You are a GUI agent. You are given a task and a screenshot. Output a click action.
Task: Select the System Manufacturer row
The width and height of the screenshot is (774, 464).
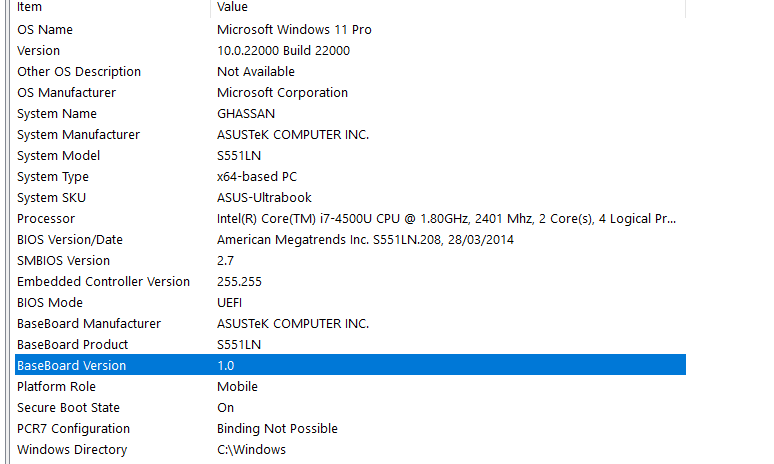coord(350,134)
